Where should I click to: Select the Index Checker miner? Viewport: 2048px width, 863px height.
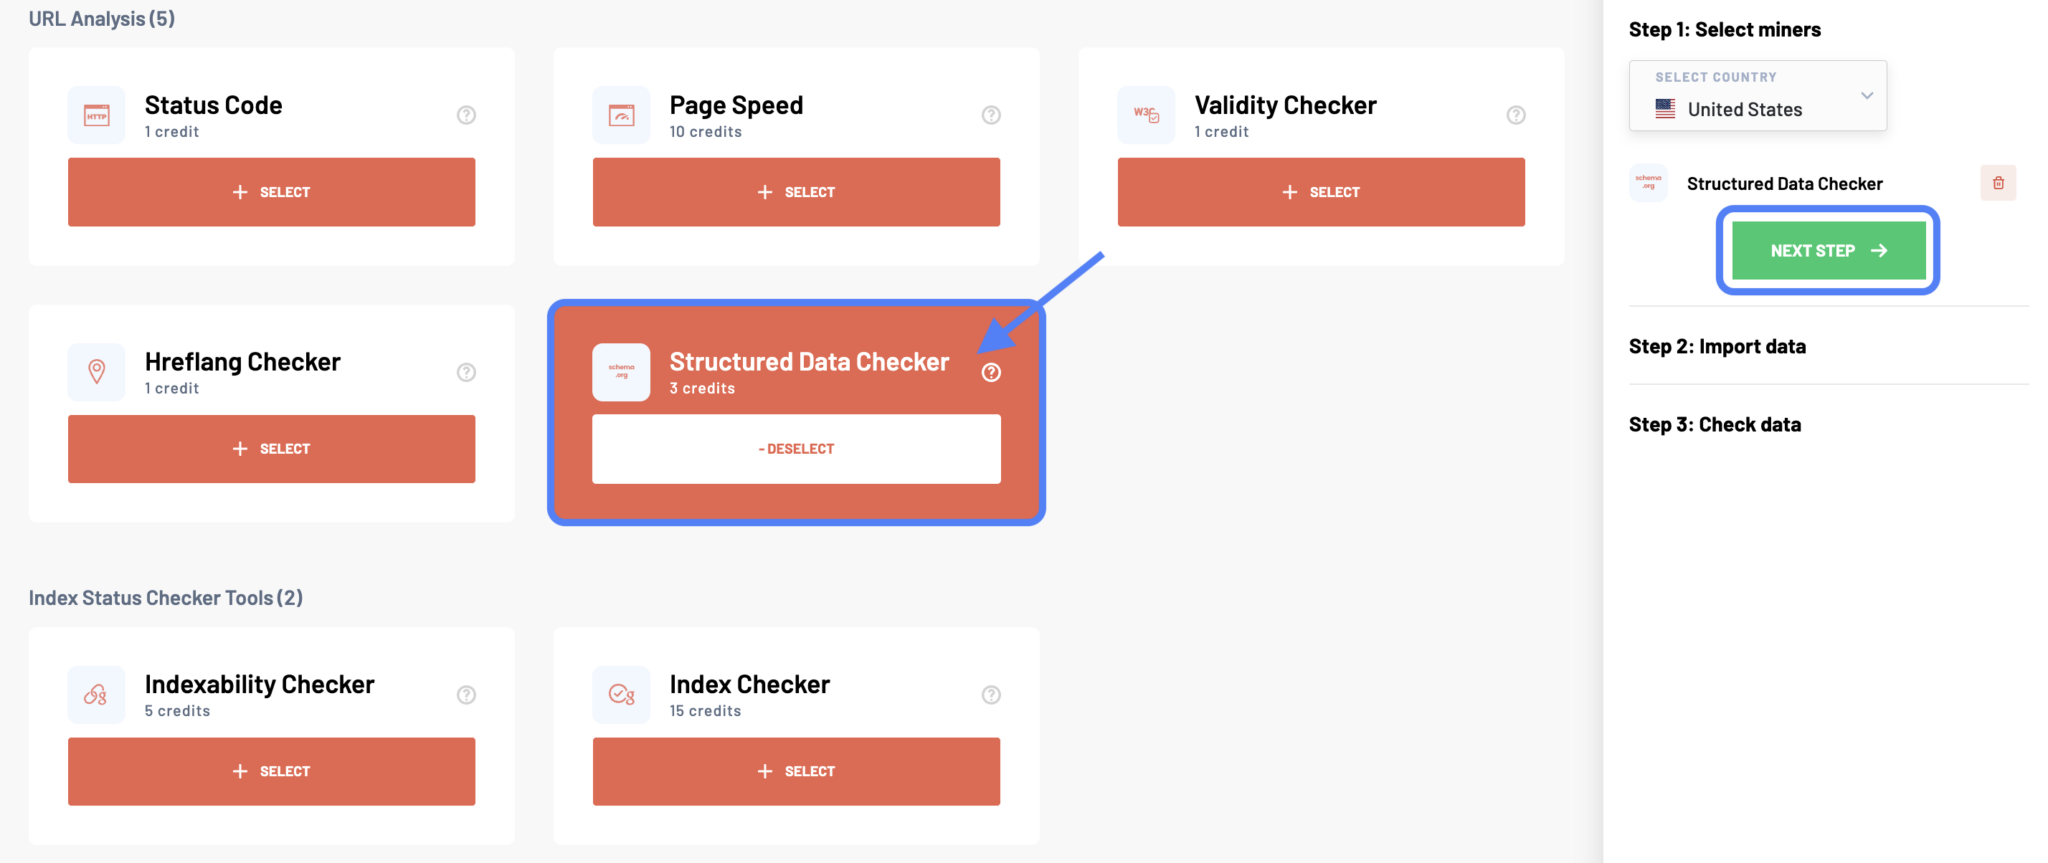click(x=796, y=770)
